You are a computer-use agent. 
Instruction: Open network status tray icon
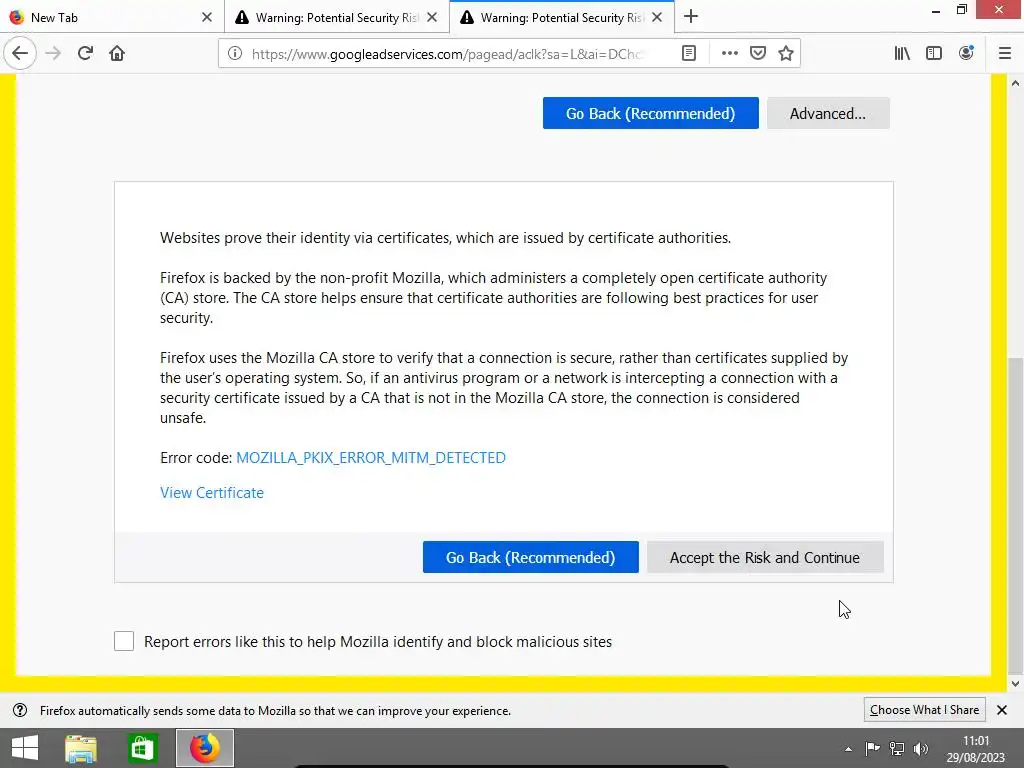click(x=897, y=749)
